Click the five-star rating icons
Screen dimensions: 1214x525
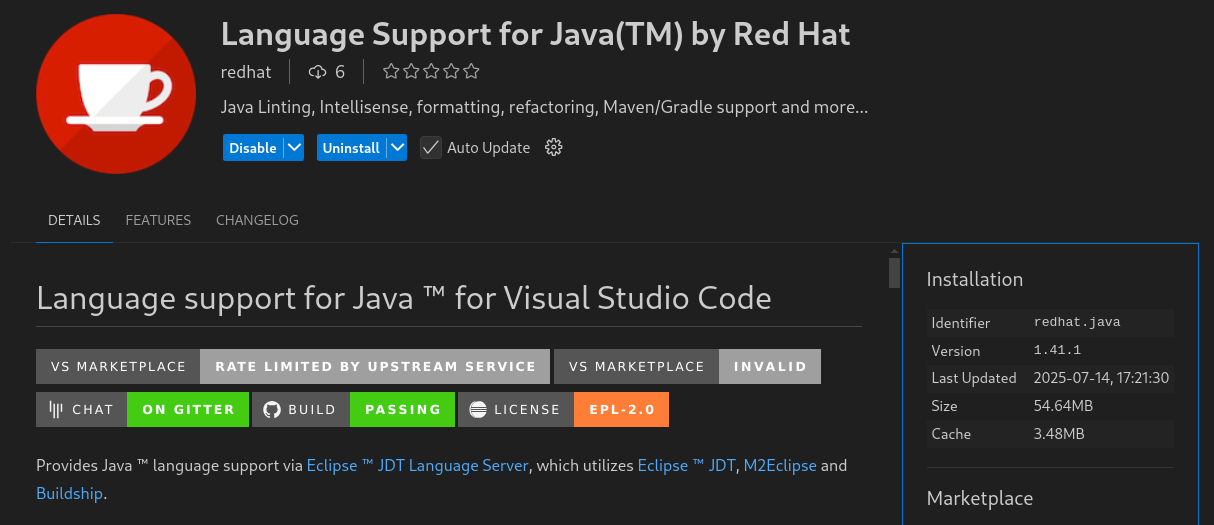tap(431, 72)
